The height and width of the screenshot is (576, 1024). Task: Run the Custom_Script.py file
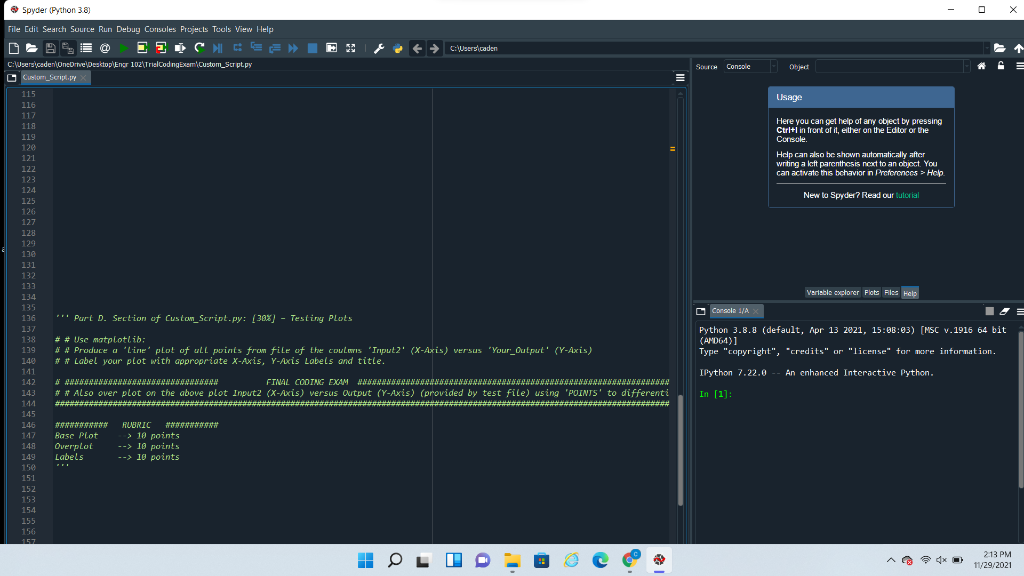[x=124, y=47]
